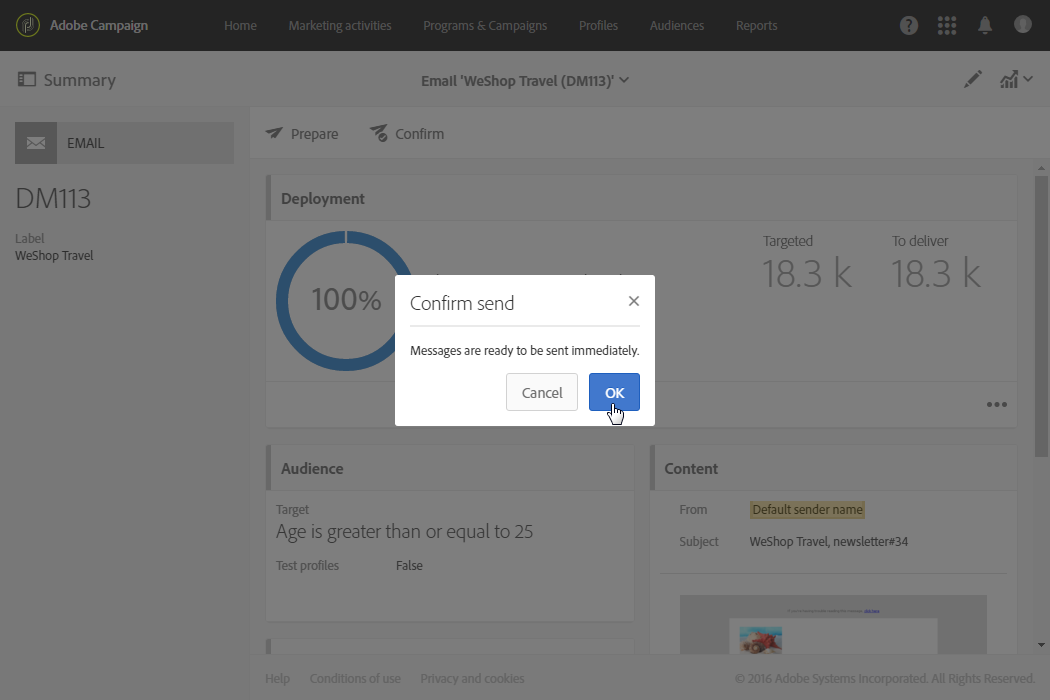Click the Test profiles False value
Viewport: 1050px width, 700px height.
tap(409, 565)
